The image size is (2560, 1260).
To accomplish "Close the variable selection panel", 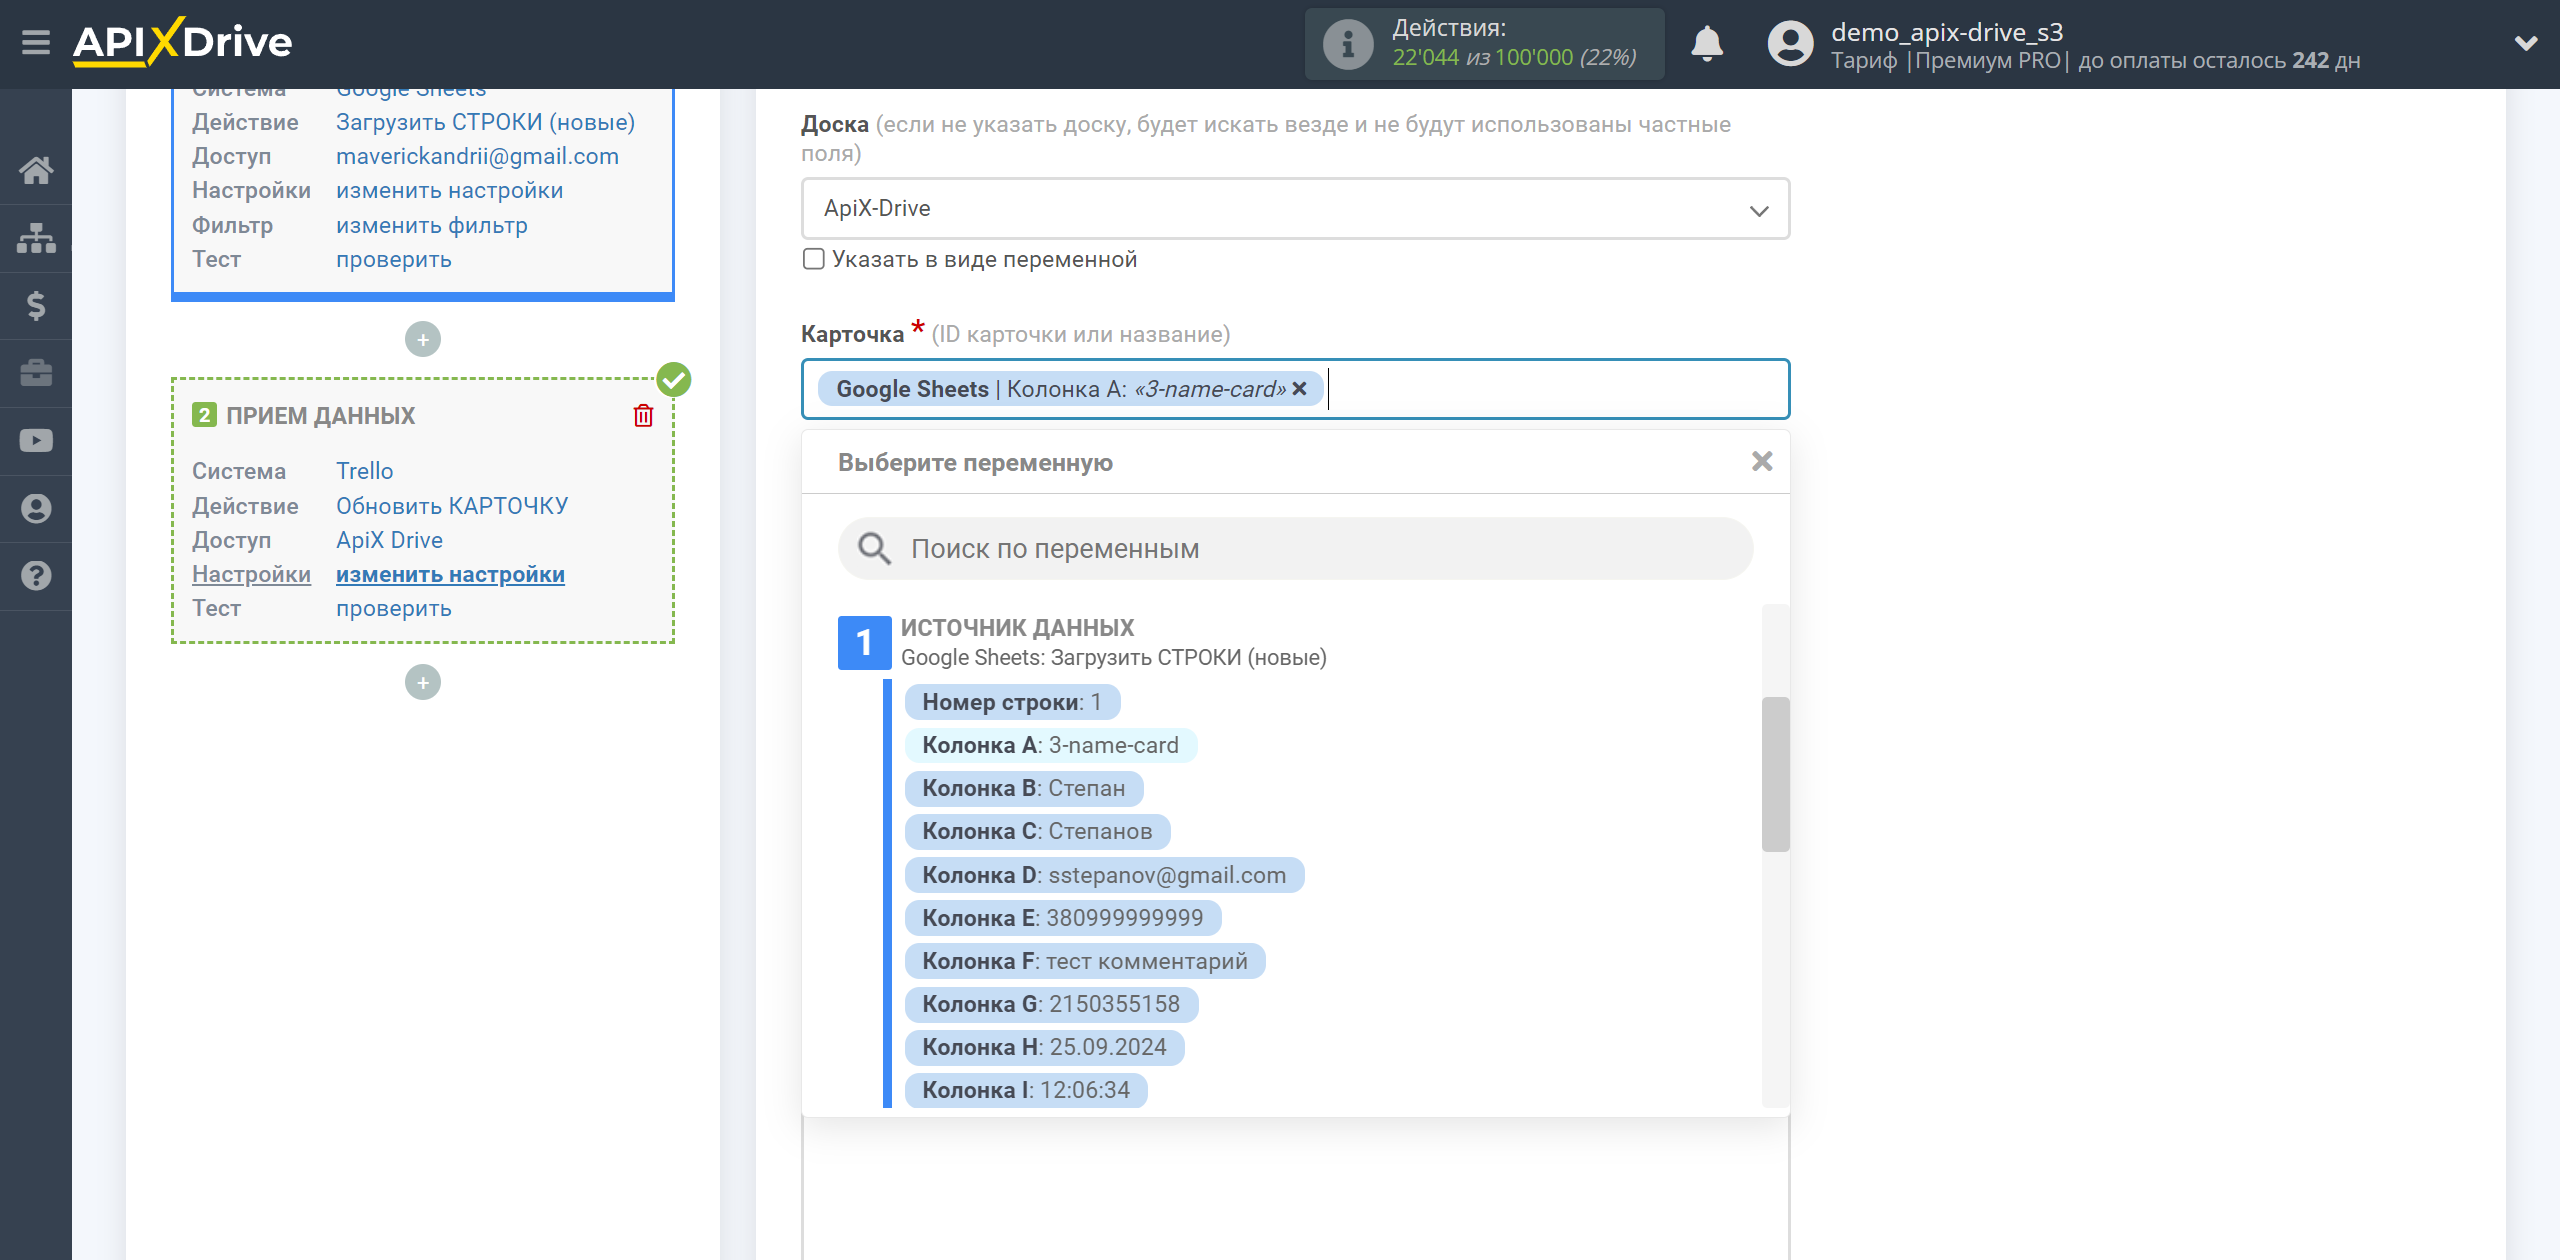I will [1762, 461].
